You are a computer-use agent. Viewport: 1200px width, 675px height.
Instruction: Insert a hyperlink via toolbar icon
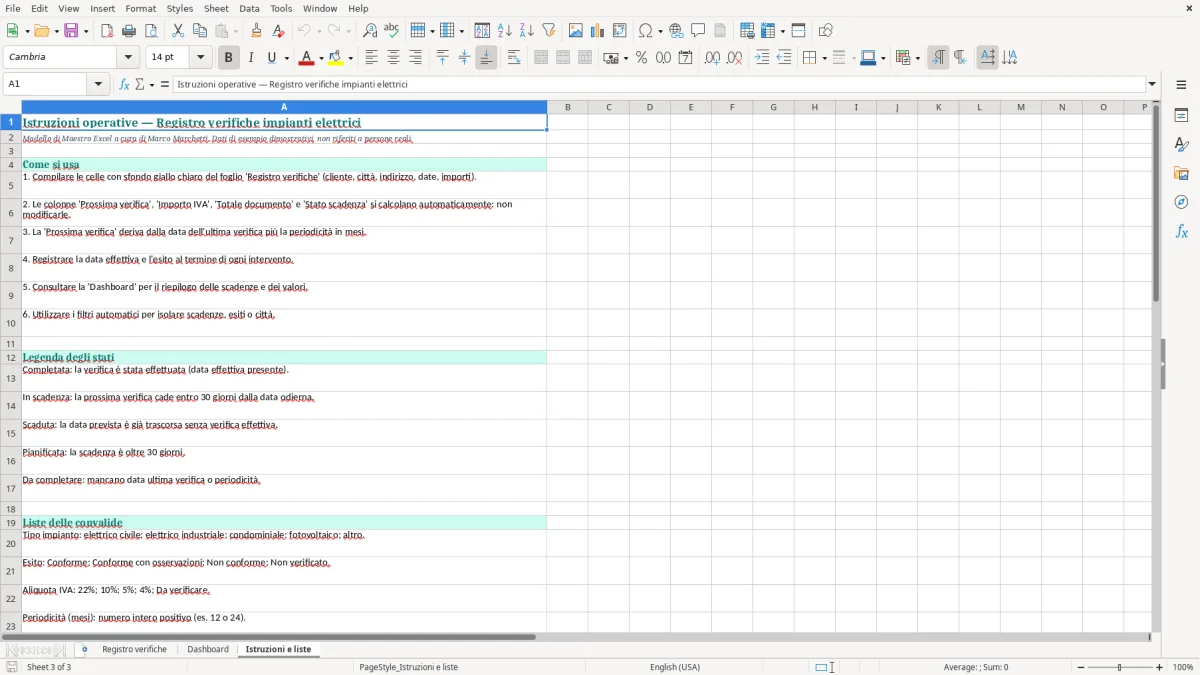point(676,31)
